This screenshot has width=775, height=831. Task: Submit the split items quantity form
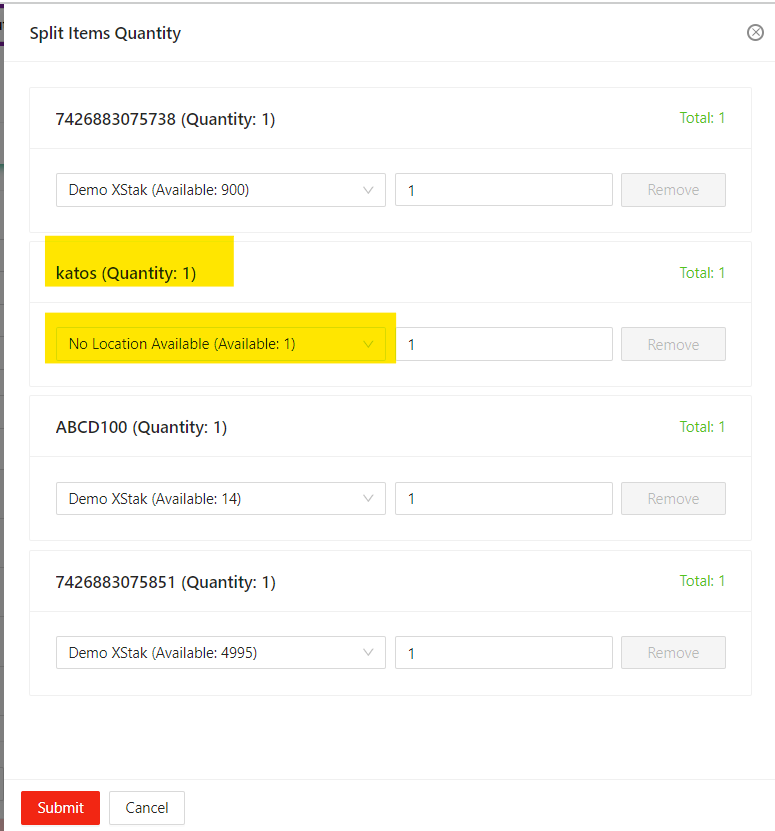(60, 808)
